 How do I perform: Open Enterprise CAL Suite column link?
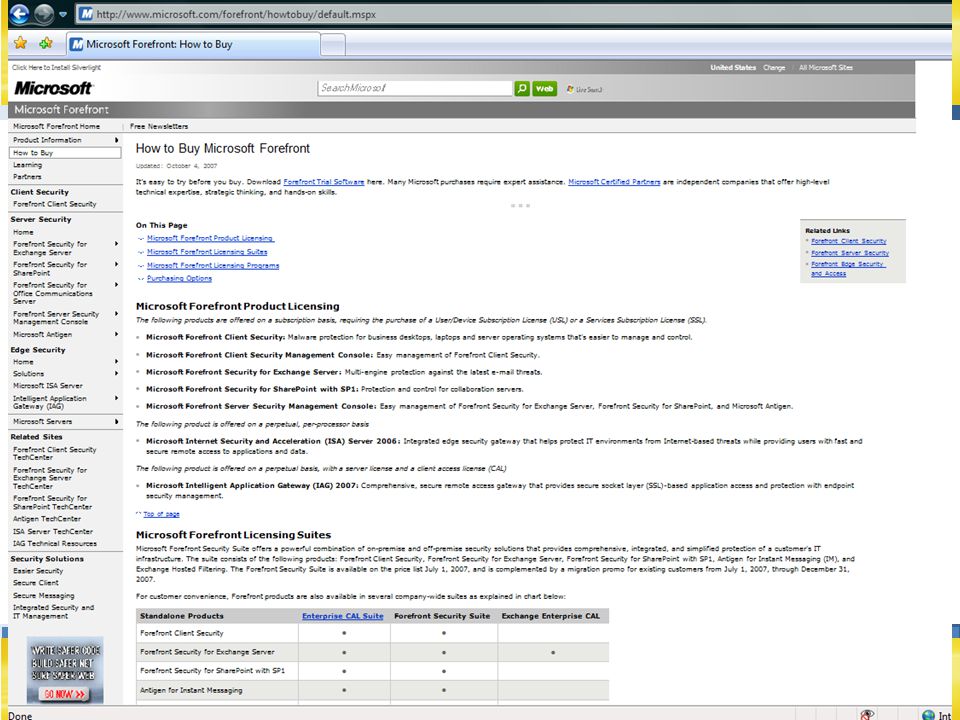343,616
